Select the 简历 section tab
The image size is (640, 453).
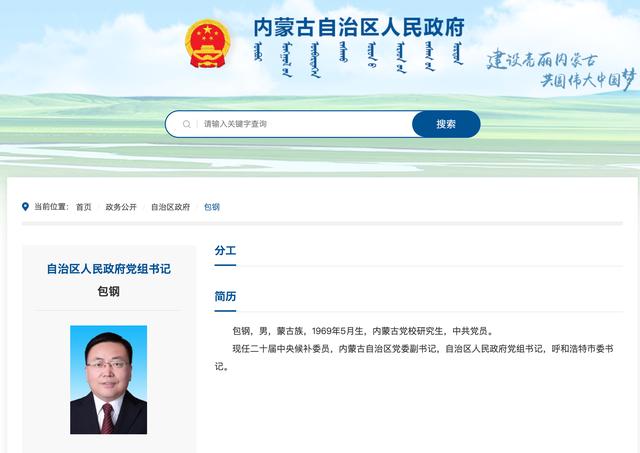225,296
